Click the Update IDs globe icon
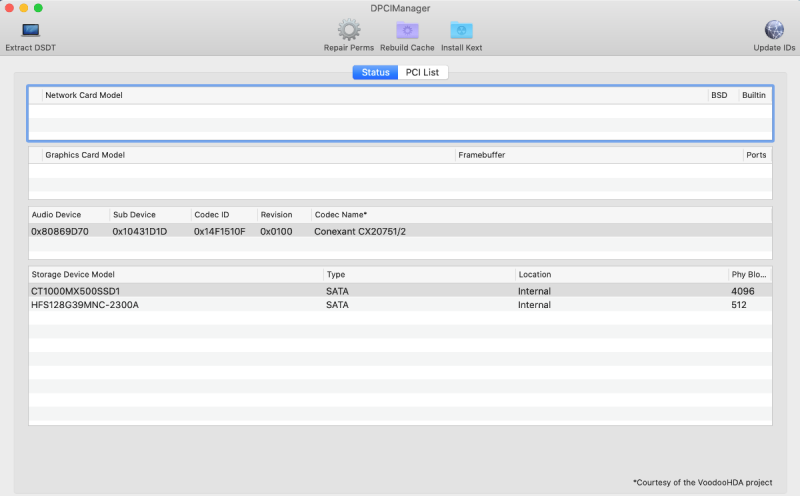The image size is (800, 496). [x=774, y=31]
